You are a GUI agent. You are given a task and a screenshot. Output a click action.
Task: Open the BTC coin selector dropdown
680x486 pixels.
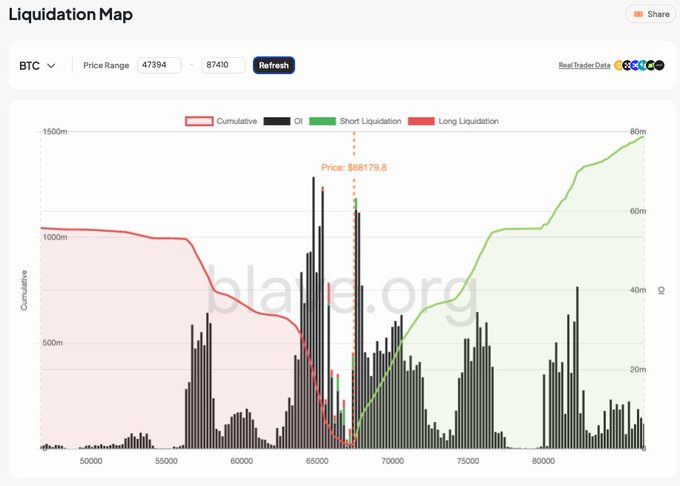click(x=37, y=66)
